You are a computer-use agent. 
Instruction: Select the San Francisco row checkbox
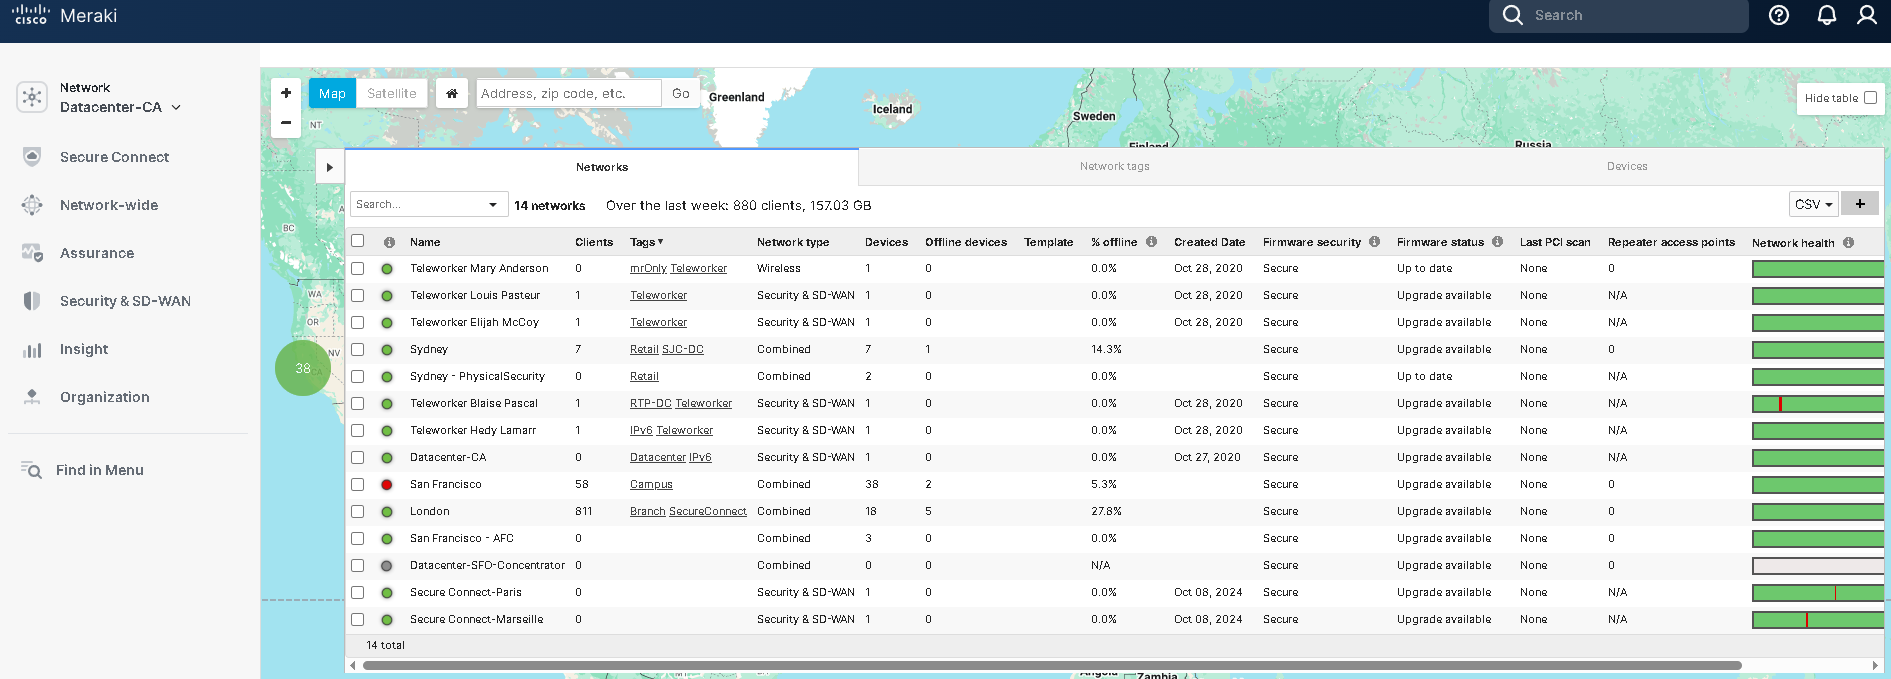click(x=358, y=484)
